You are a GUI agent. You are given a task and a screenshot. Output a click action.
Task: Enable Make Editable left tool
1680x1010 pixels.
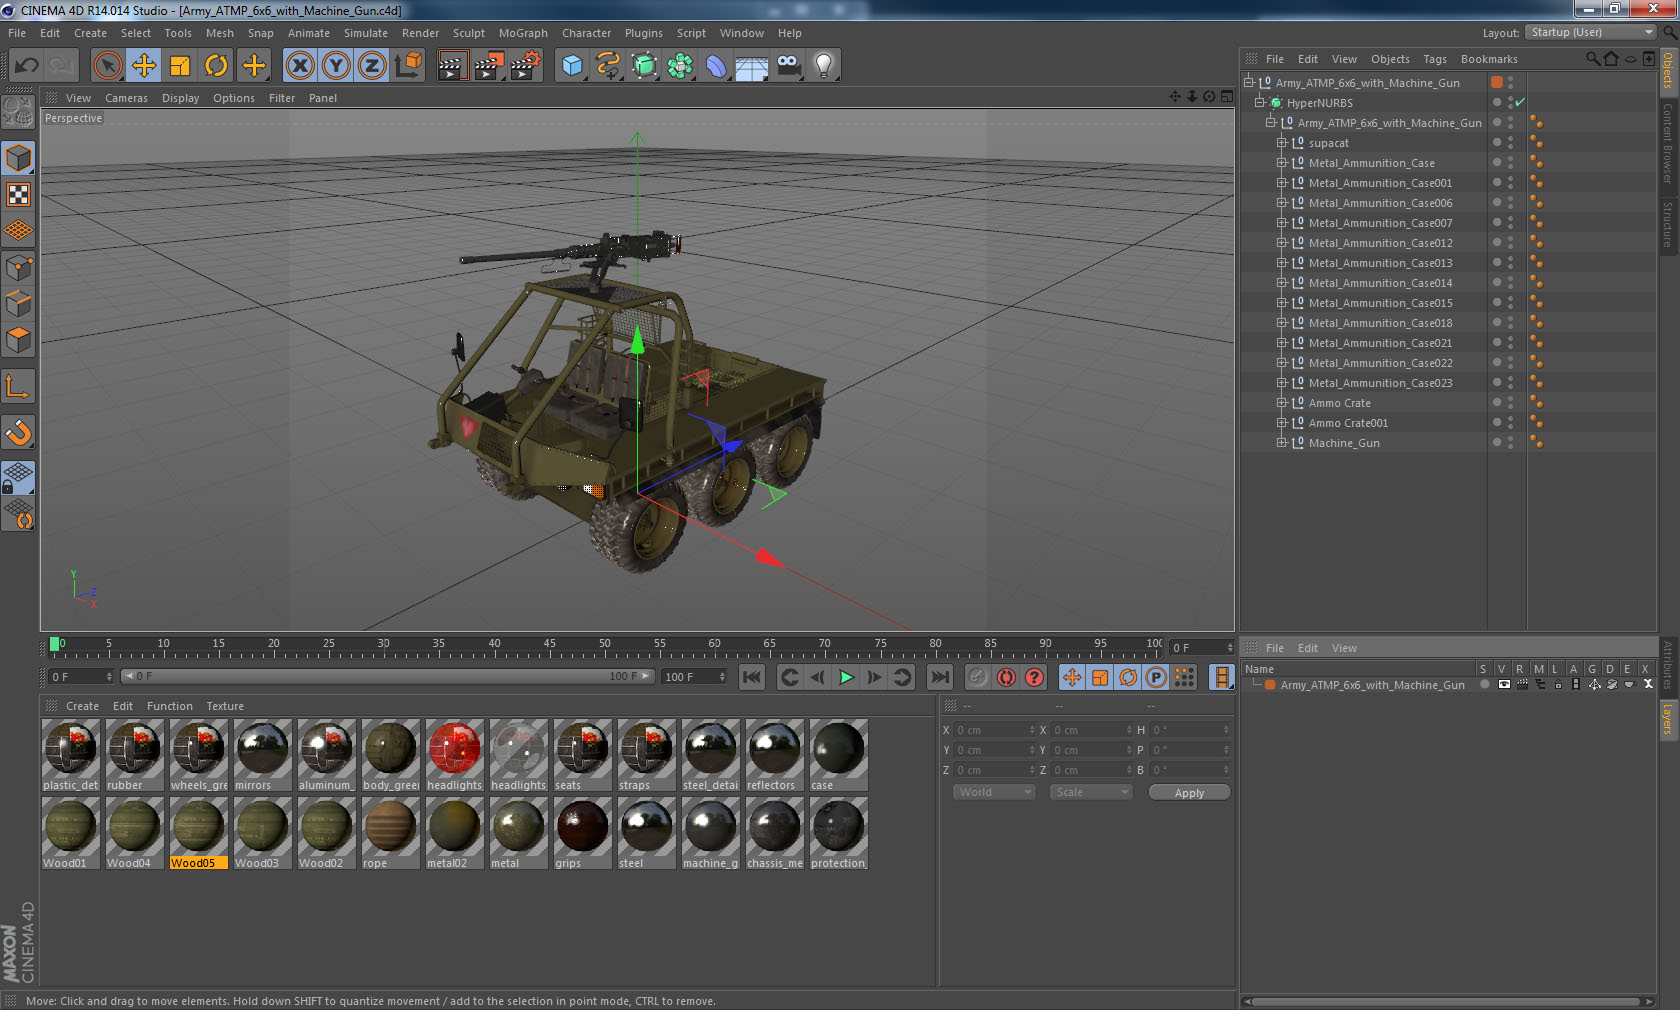pyautogui.click(x=18, y=112)
